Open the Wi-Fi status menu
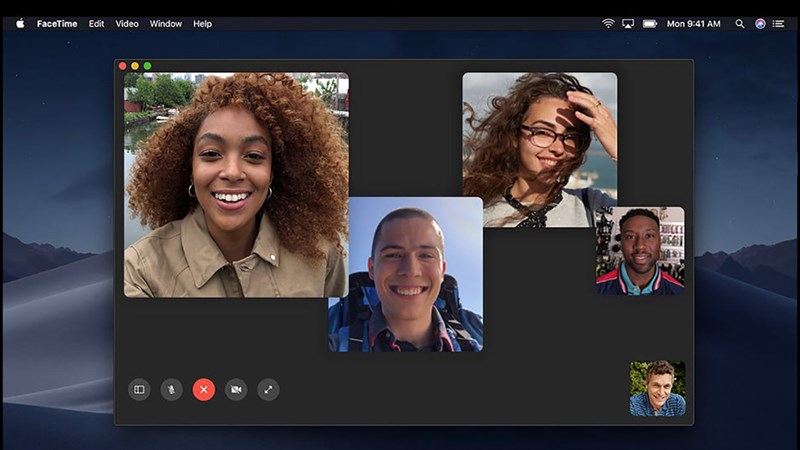This screenshot has height=450, width=800. click(608, 23)
